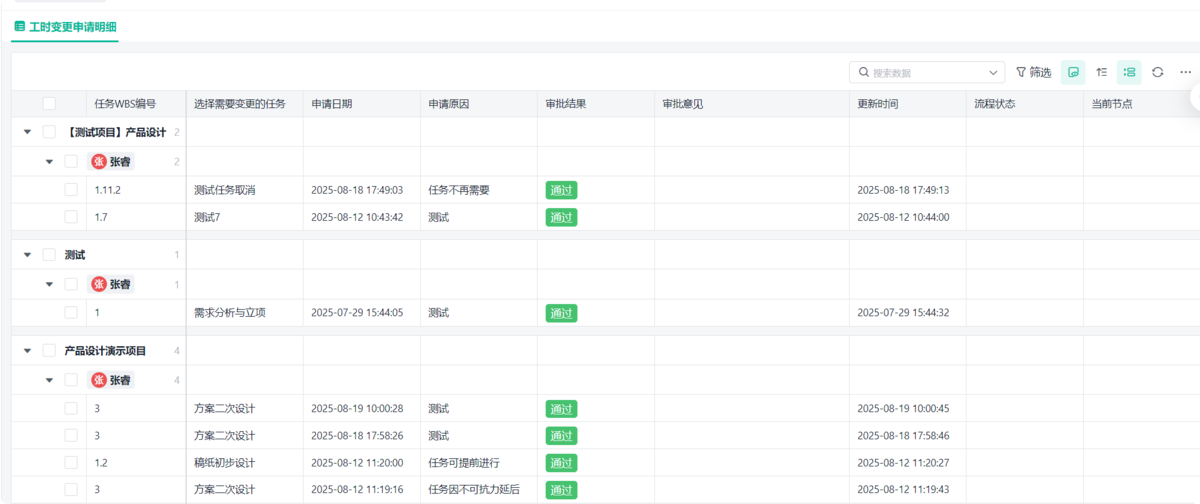Check the 测试 group checkbox
This screenshot has height=504, width=1200.
tap(49, 255)
